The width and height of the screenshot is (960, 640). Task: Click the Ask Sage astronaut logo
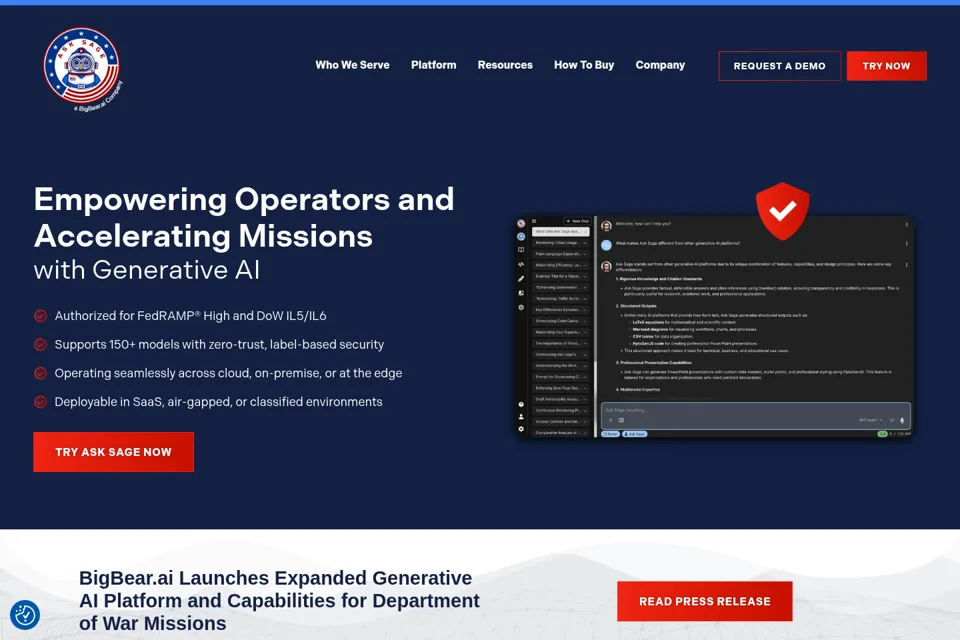tap(83, 69)
